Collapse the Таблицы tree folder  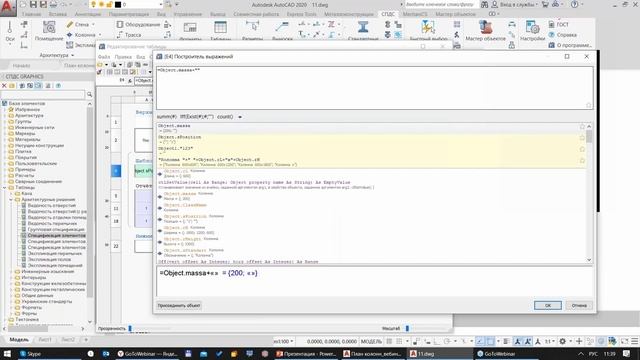pos(5,188)
